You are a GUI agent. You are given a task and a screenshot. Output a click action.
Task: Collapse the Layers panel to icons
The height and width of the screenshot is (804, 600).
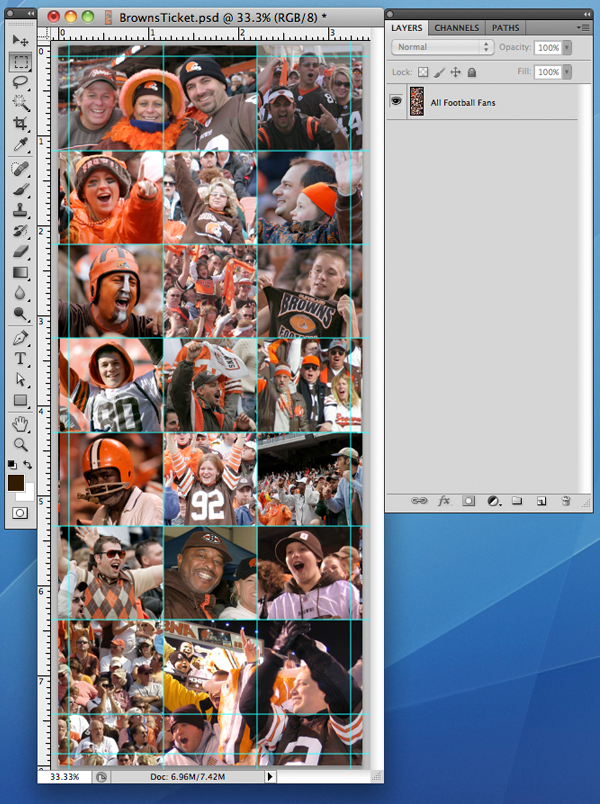coord(587,14)
